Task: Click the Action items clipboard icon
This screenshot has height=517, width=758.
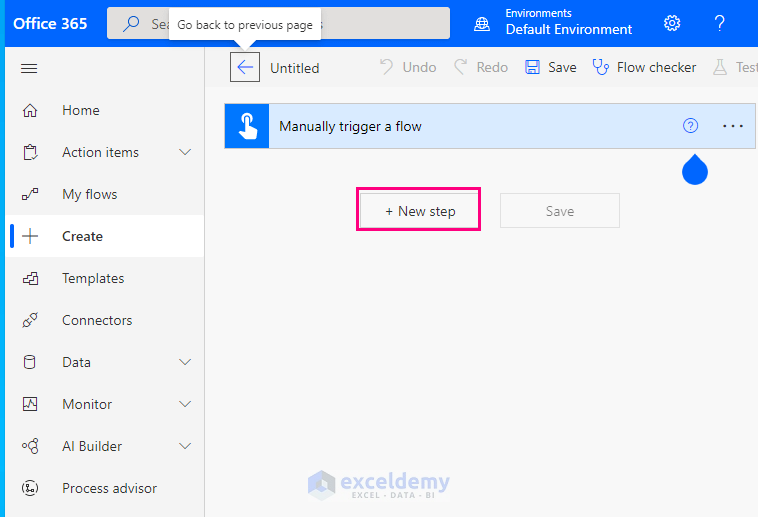Action: coord(30,152)
